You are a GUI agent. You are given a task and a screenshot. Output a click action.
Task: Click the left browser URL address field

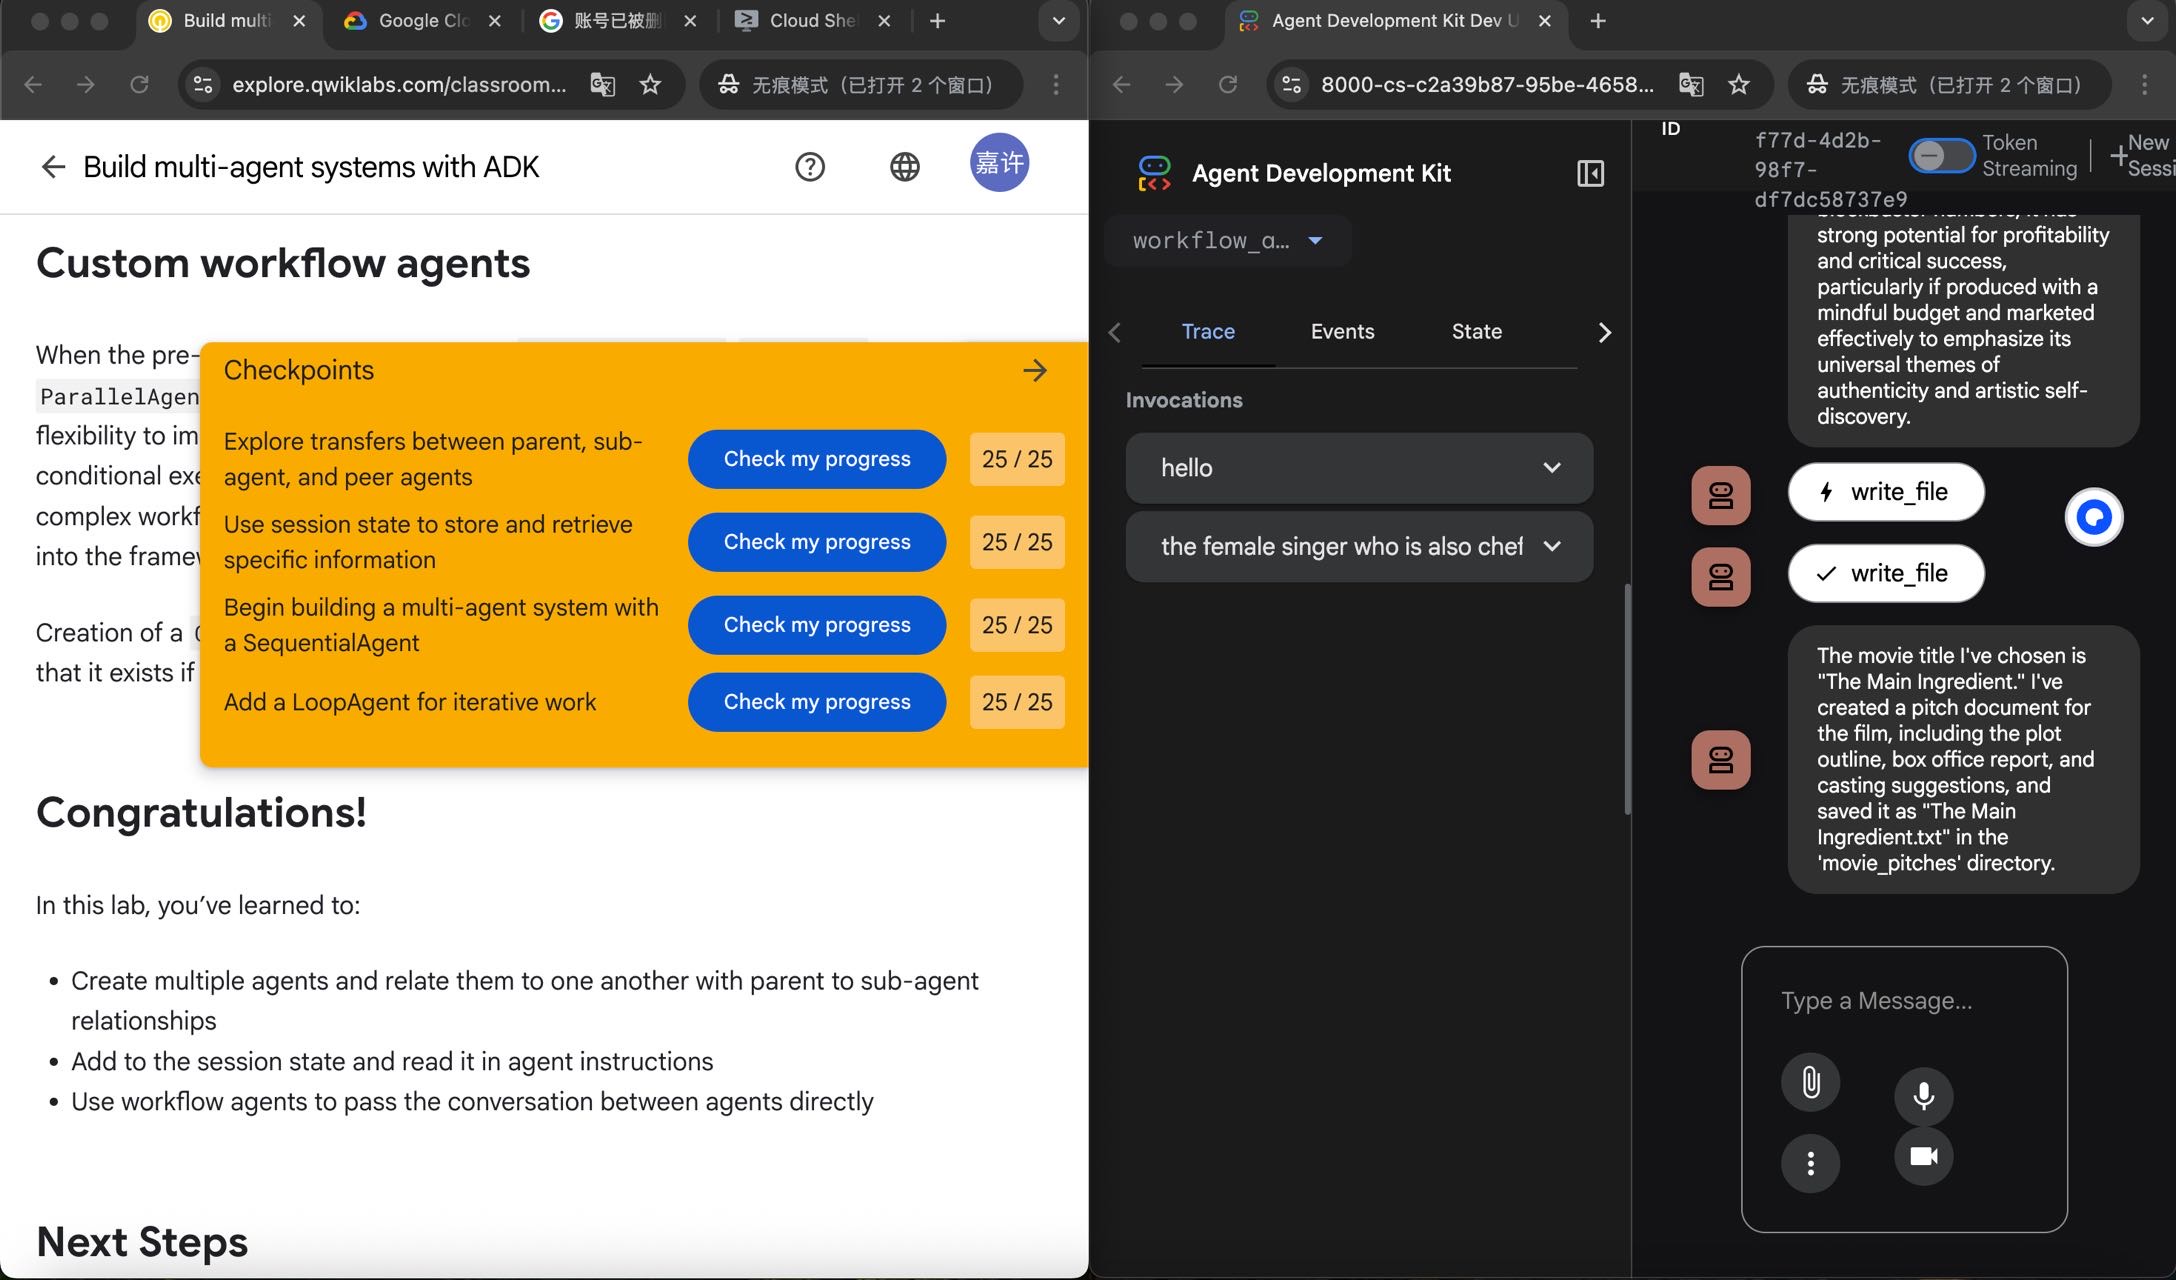click(x=399, y=85)
